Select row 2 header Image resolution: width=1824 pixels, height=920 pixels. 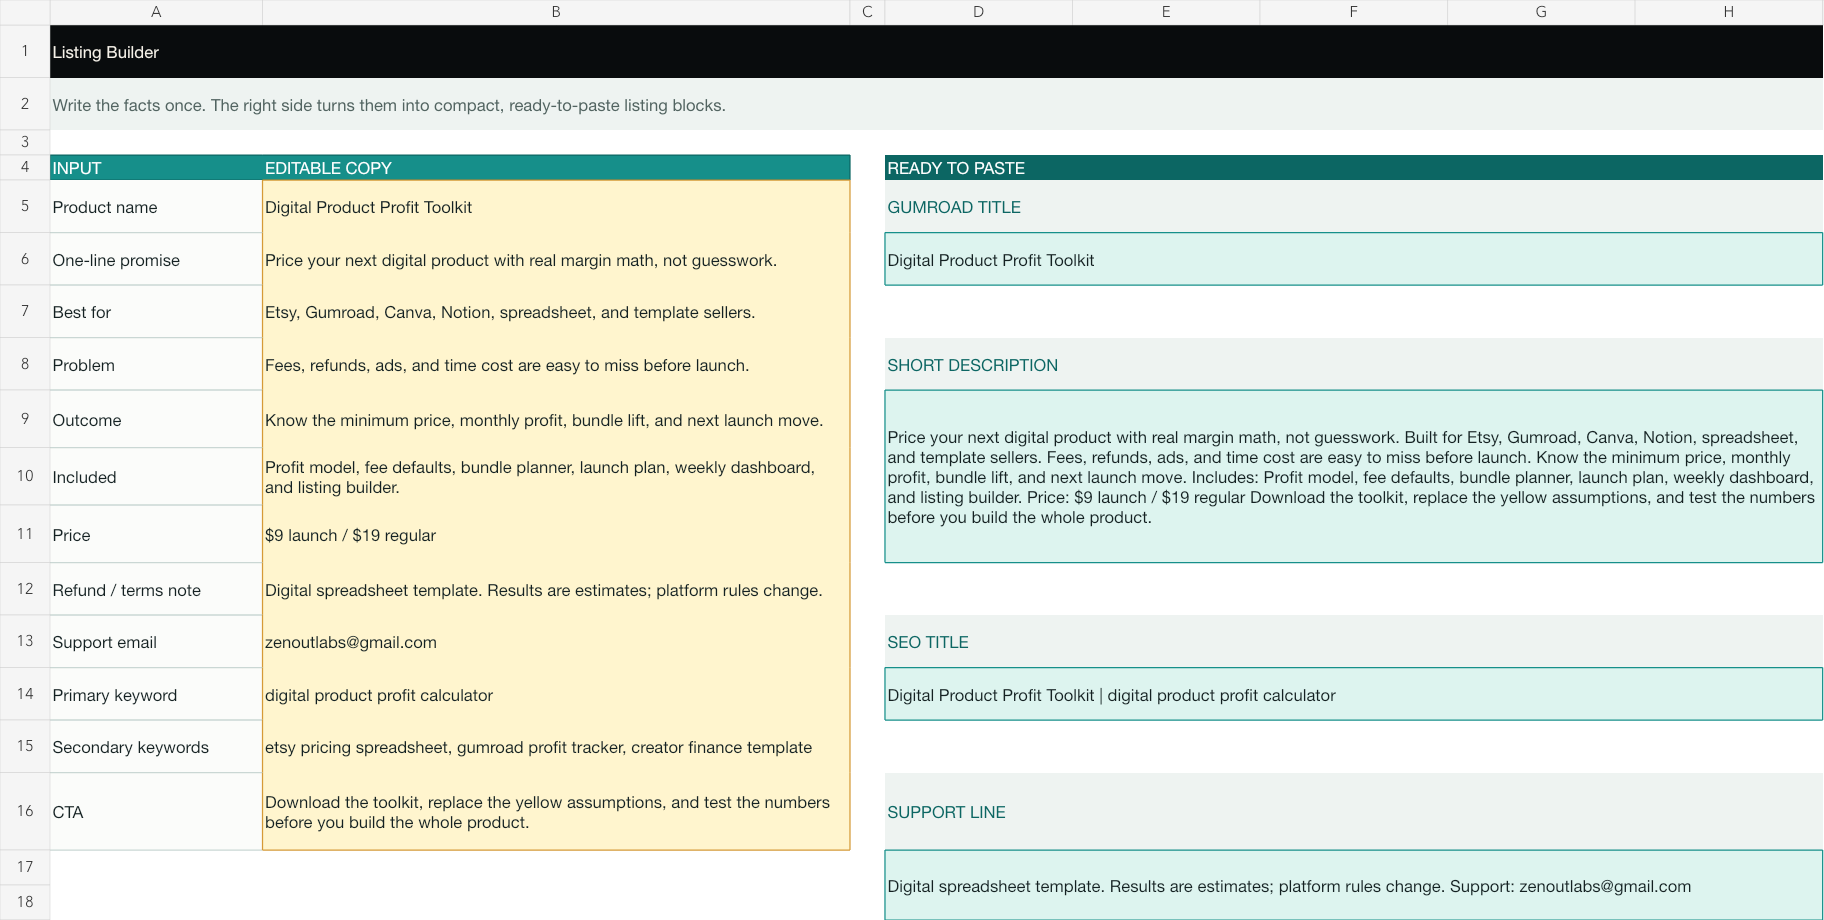(x=25, y=104)
